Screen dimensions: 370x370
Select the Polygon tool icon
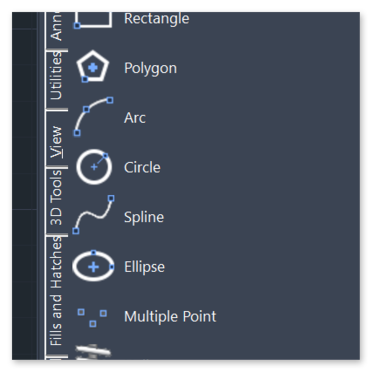click(x=93, y=67)
